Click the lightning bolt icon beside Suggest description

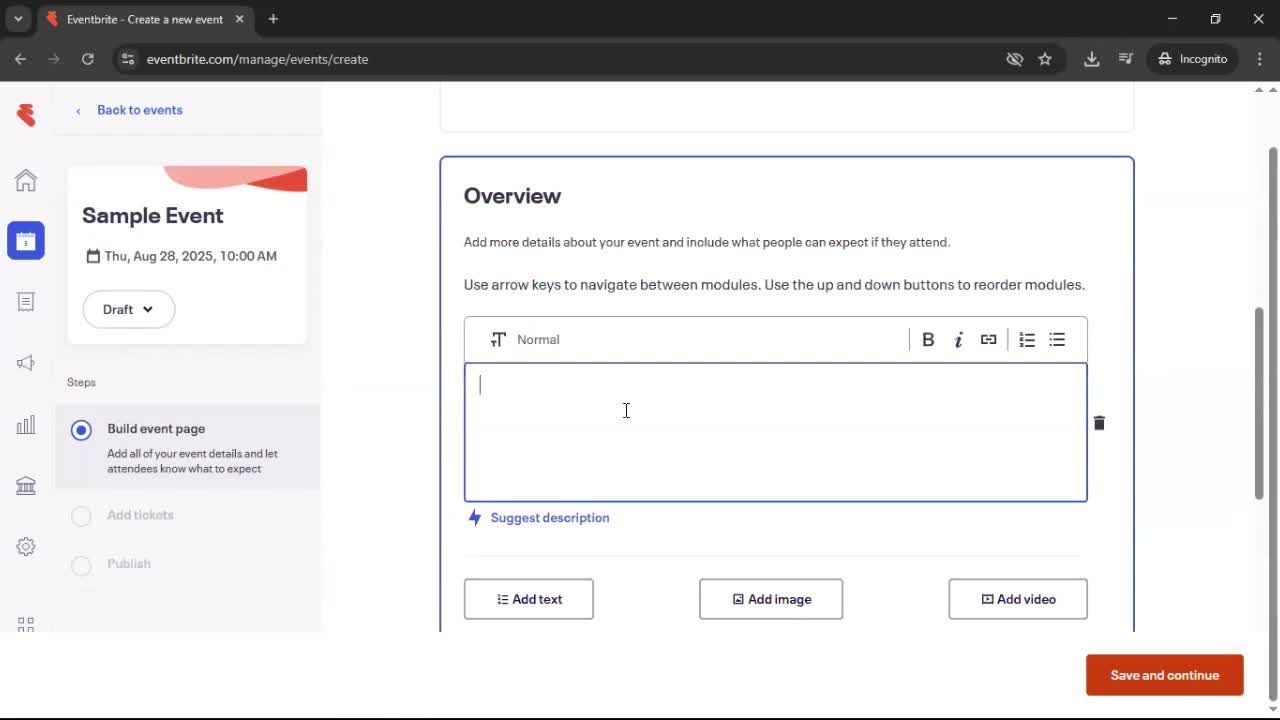pos(475,517)
